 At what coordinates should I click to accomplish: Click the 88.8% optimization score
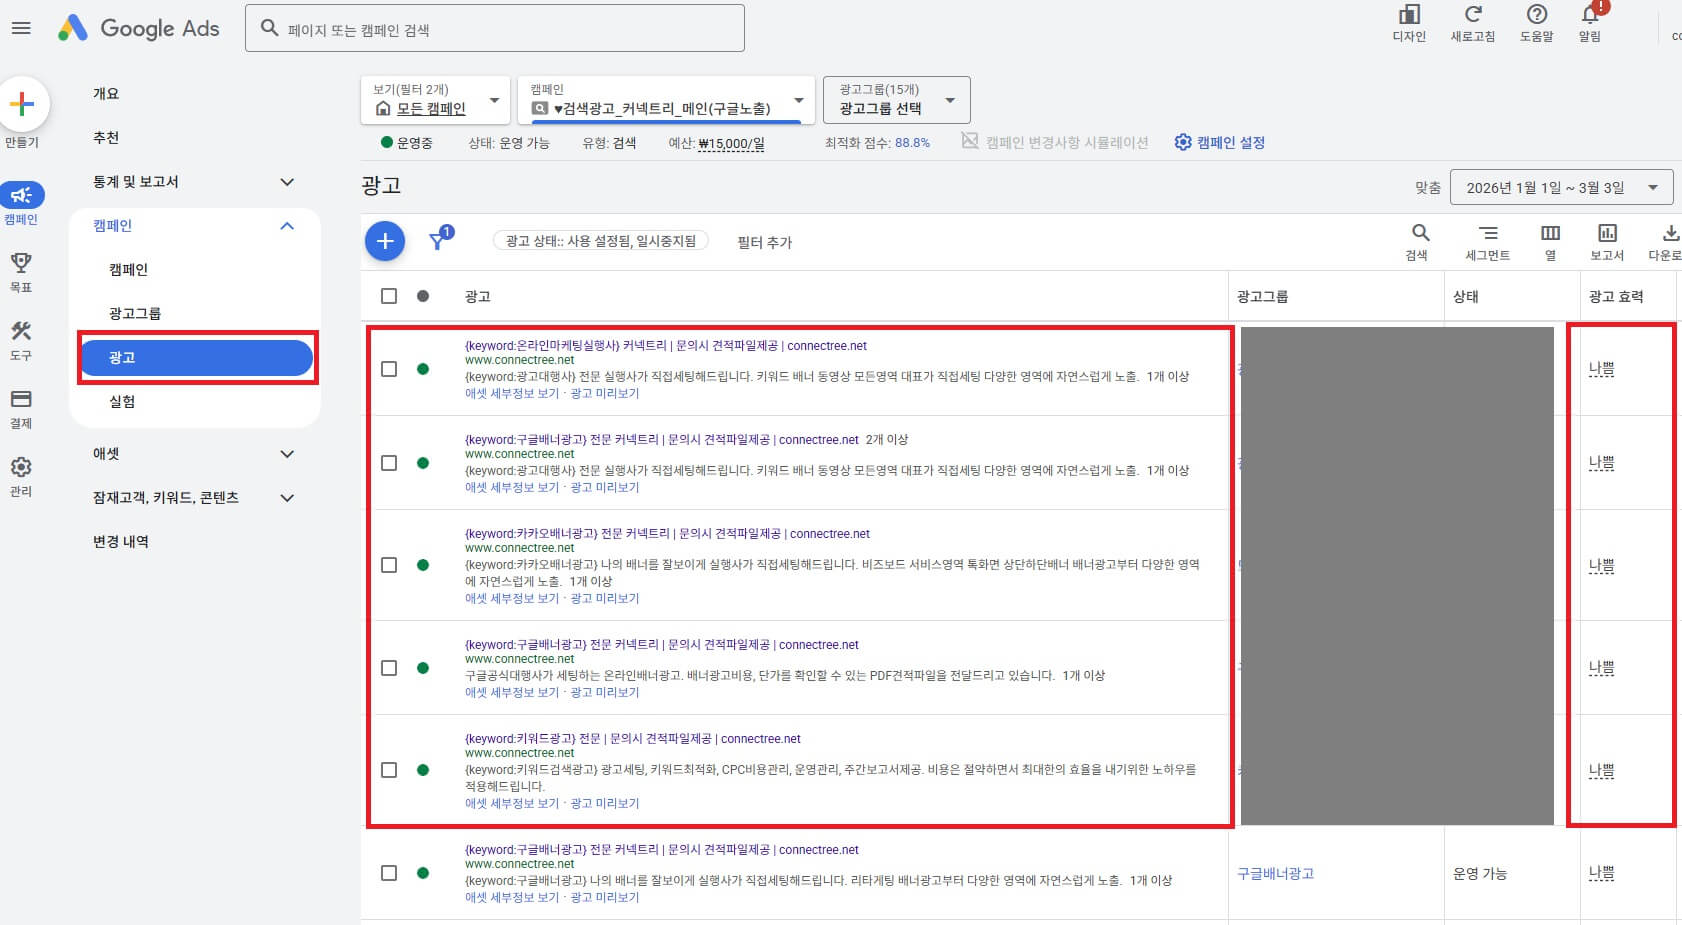coord(912,143)
